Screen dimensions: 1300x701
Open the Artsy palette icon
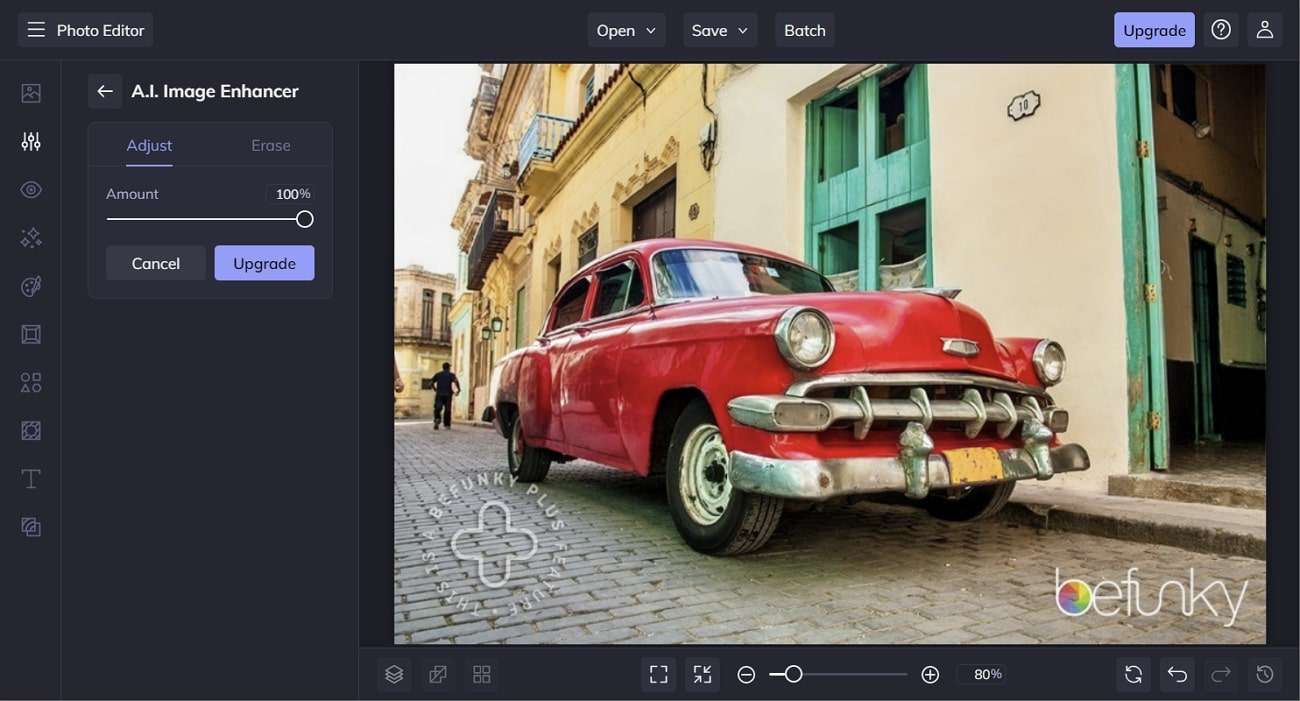[x=31, y=287]
